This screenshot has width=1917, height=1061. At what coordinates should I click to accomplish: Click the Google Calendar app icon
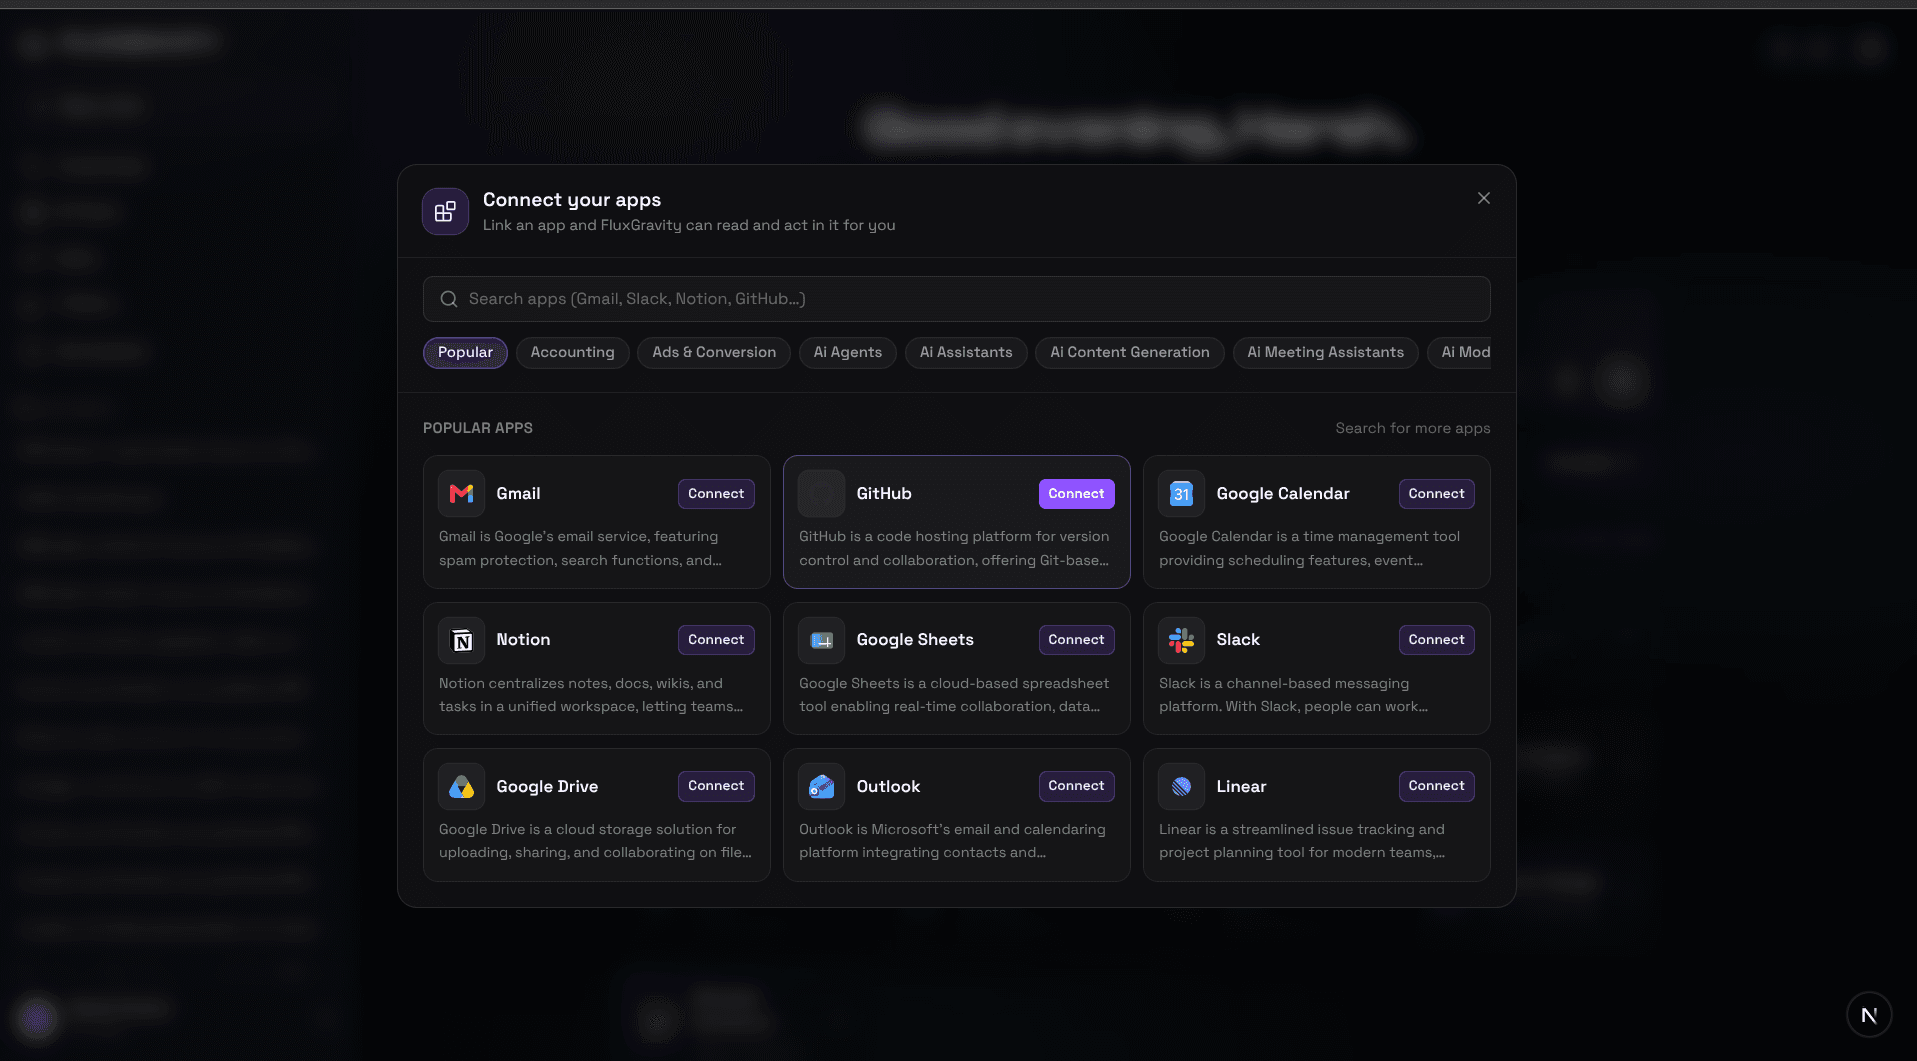coord(1181,494)
